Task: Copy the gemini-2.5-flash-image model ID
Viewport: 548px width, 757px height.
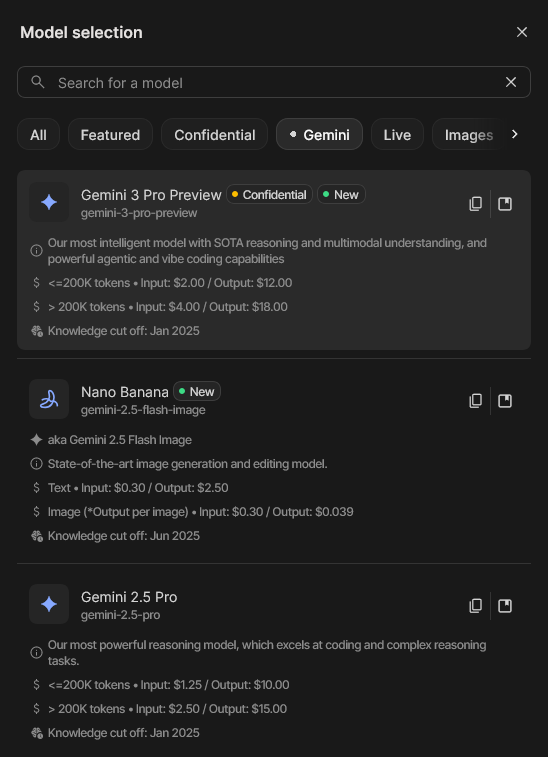Action: click(x=476, y=401)
